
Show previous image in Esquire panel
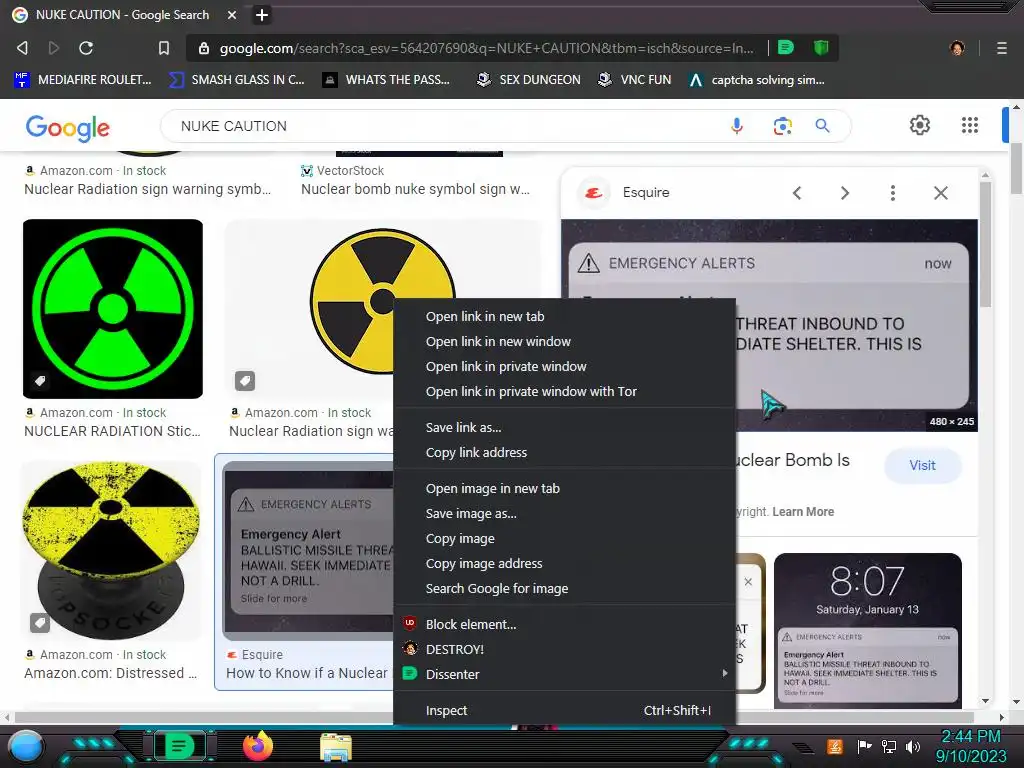(797, 193)
